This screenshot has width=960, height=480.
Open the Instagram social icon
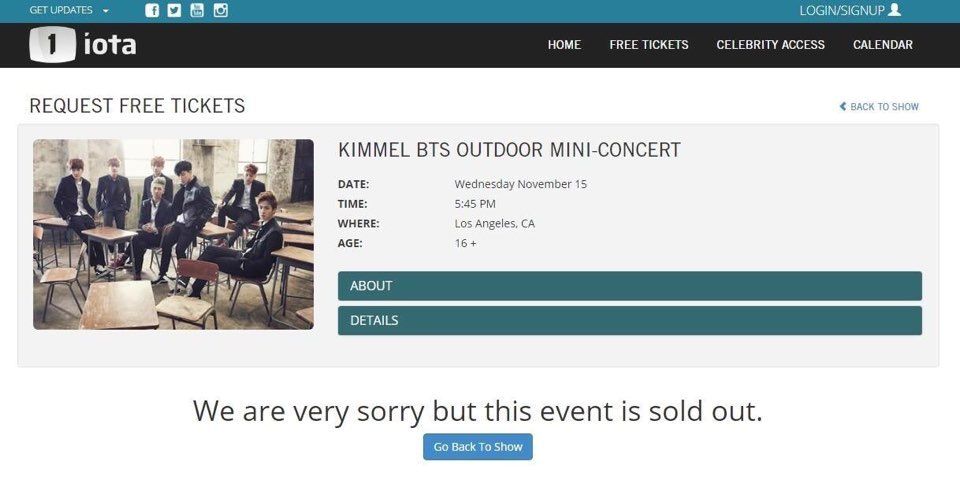[220, 10]
